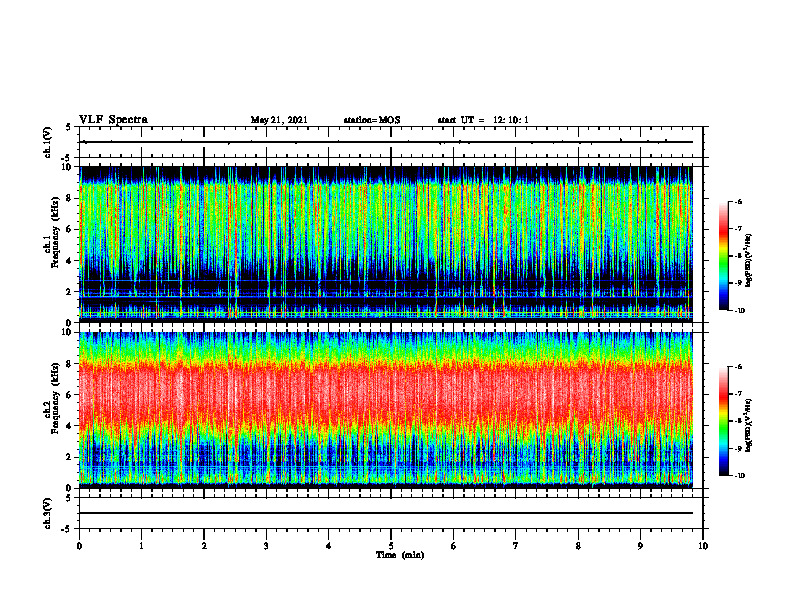Click the ch.3(V) waveform axis label
Viewport: 792px width, 612px height.
(48, 514)
